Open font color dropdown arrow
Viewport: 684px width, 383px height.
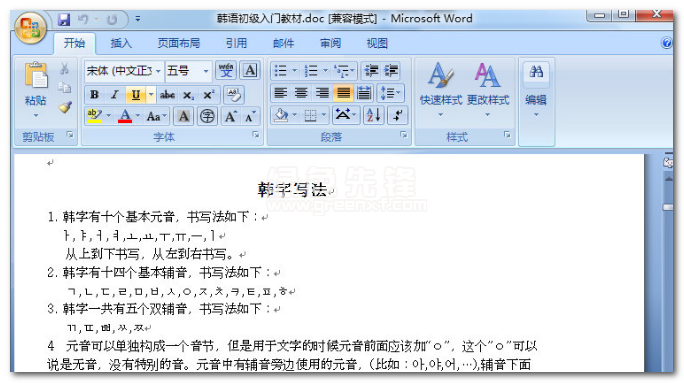pos(138,116)
